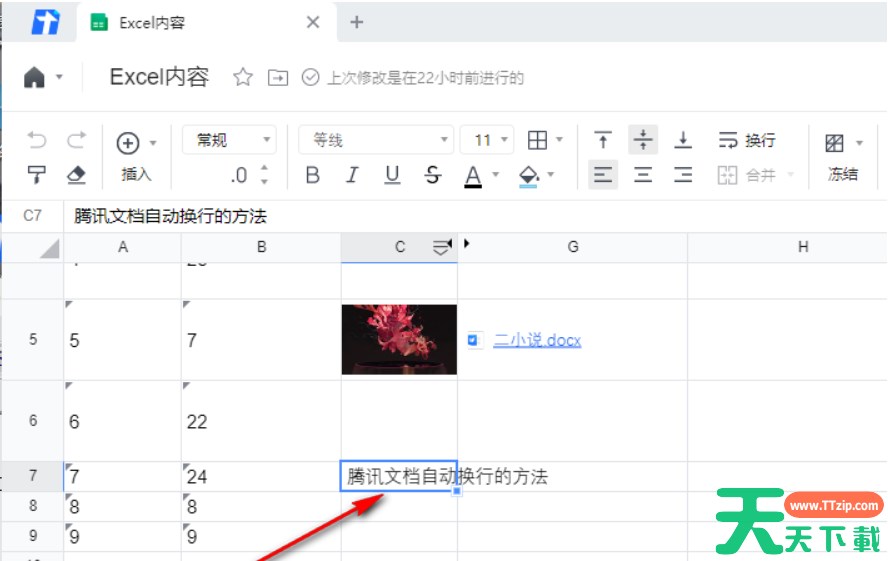Toggle underline formatting
Viewport: 888px width, 561px height.
click(392, 175)
